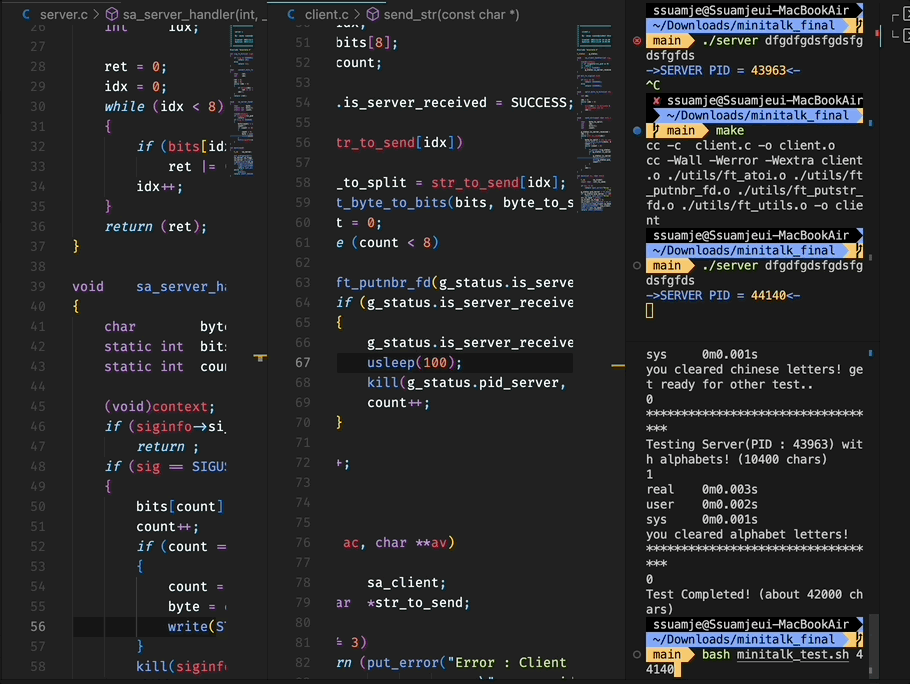Image resolution: width=910 pixels, height=684 pixels.
Task: Click 'count++;' on client.c line 69
Action: (x=399, y=403)
